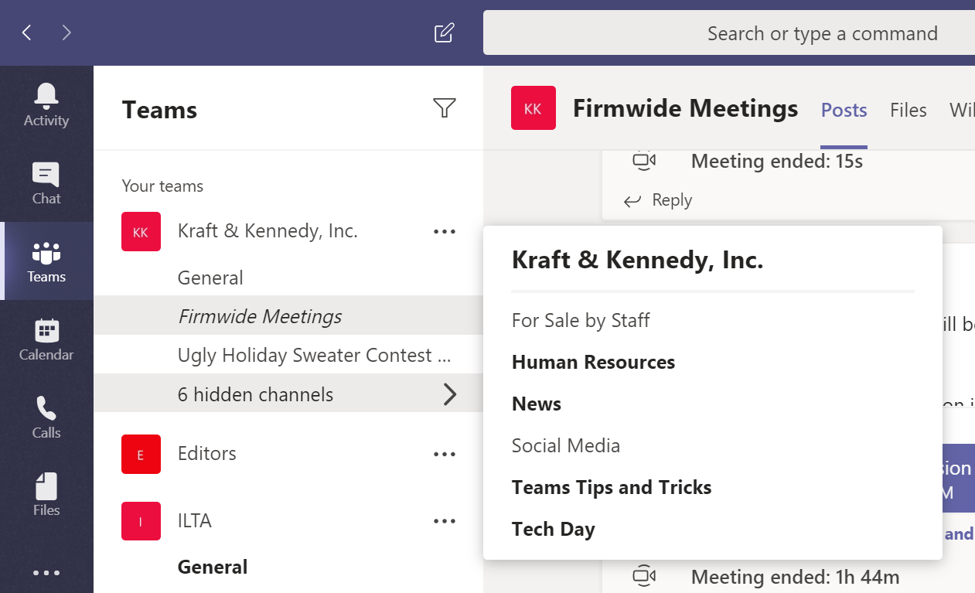This screenshot has width=975, height=593.
Task: Click the new chat compose icon
Action: click(x=444, y=33)
